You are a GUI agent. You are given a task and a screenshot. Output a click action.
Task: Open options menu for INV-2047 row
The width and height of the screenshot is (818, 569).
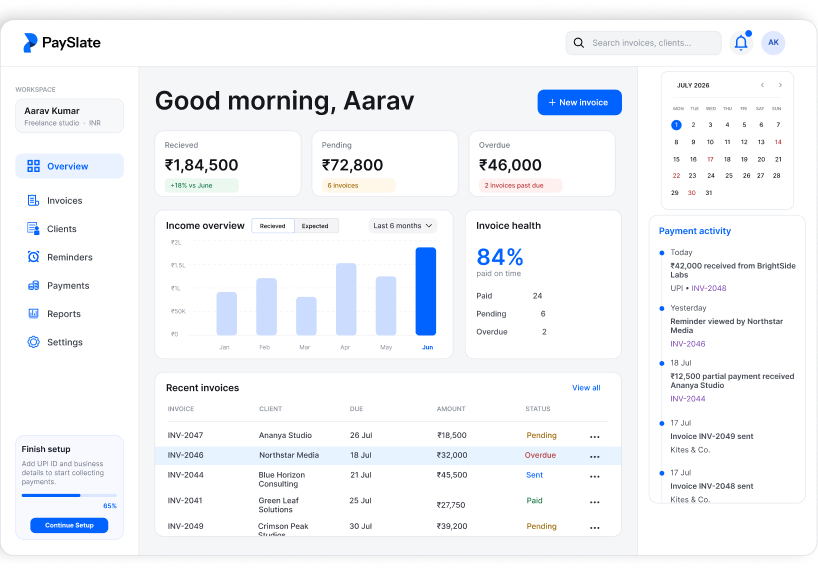pyautogui.click(x=595, y=437)
